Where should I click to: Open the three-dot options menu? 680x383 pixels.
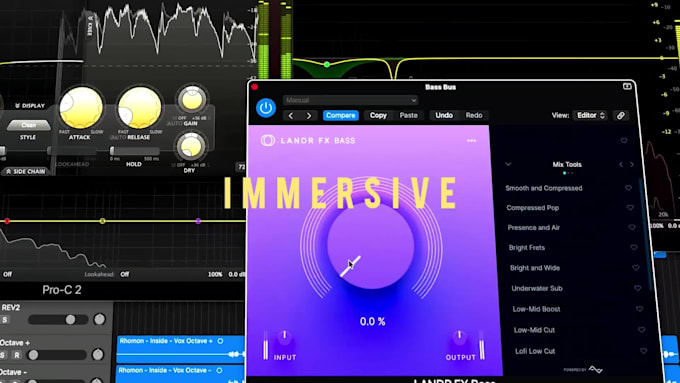click(x=471, y=141)
